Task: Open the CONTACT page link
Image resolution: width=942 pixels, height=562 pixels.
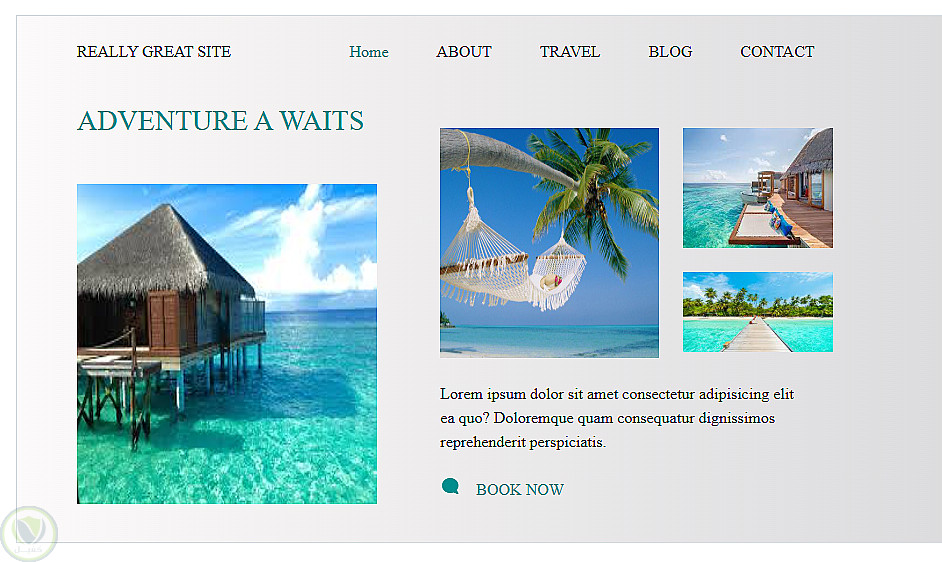Action: (x=777, y=52)
